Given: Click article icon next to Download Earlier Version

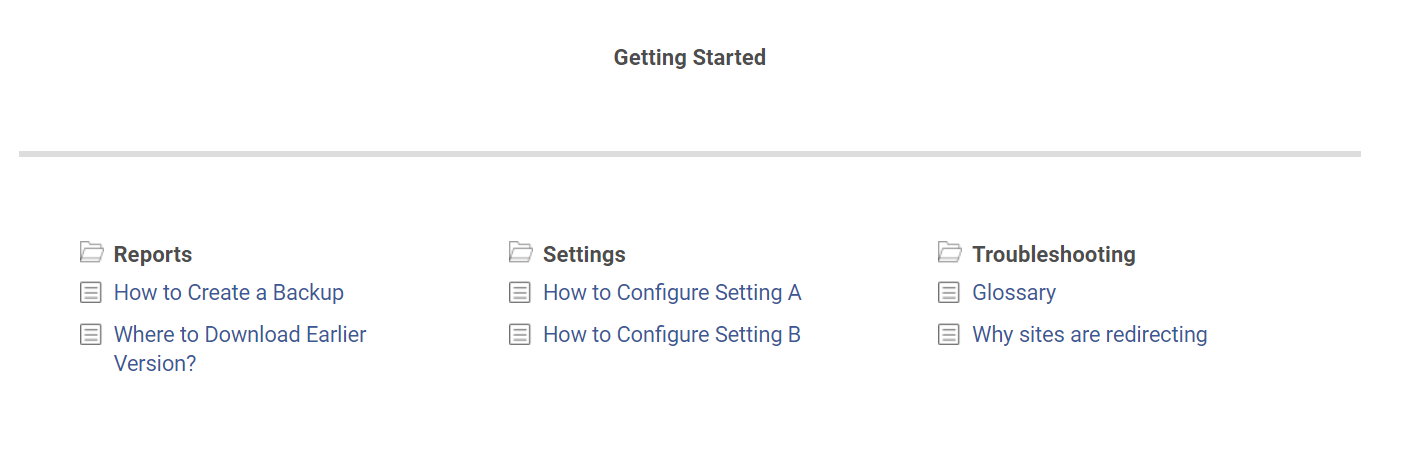Looking at the screenshot, I should pos(91,335).
